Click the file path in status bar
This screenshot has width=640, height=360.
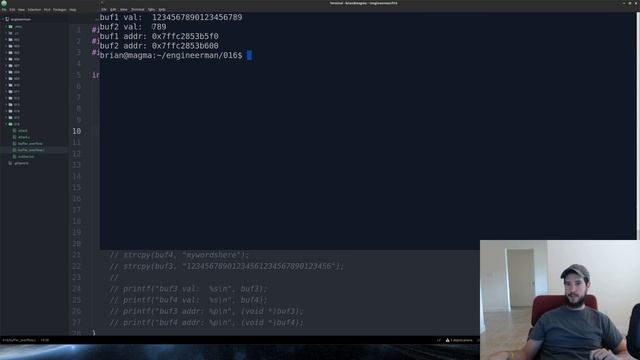[19, 340]
